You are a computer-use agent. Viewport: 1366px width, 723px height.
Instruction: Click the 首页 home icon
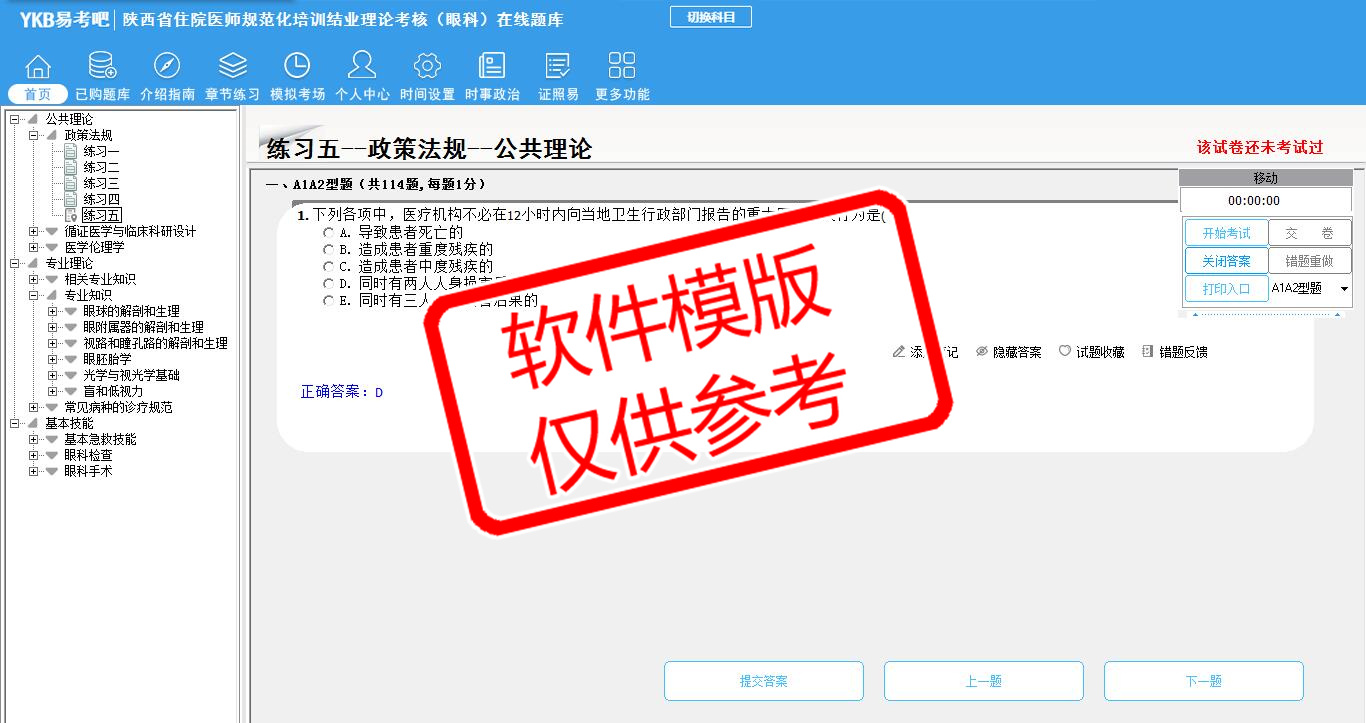click(x=38, y=67)
